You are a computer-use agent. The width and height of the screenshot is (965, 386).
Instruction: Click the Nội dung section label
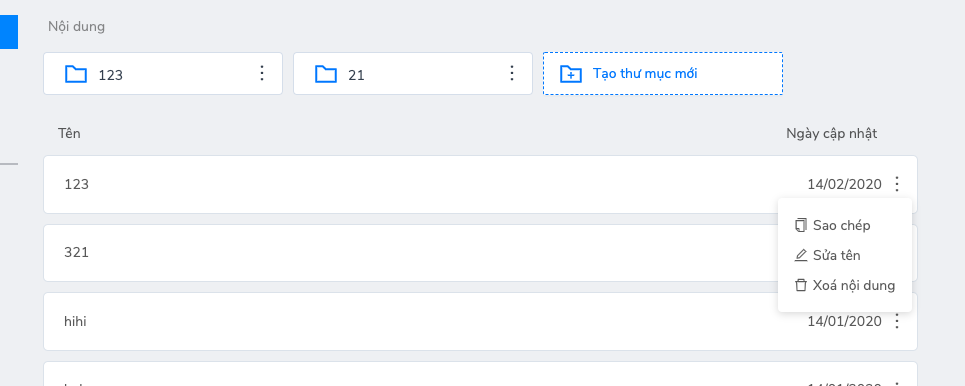tap(76, 26)
